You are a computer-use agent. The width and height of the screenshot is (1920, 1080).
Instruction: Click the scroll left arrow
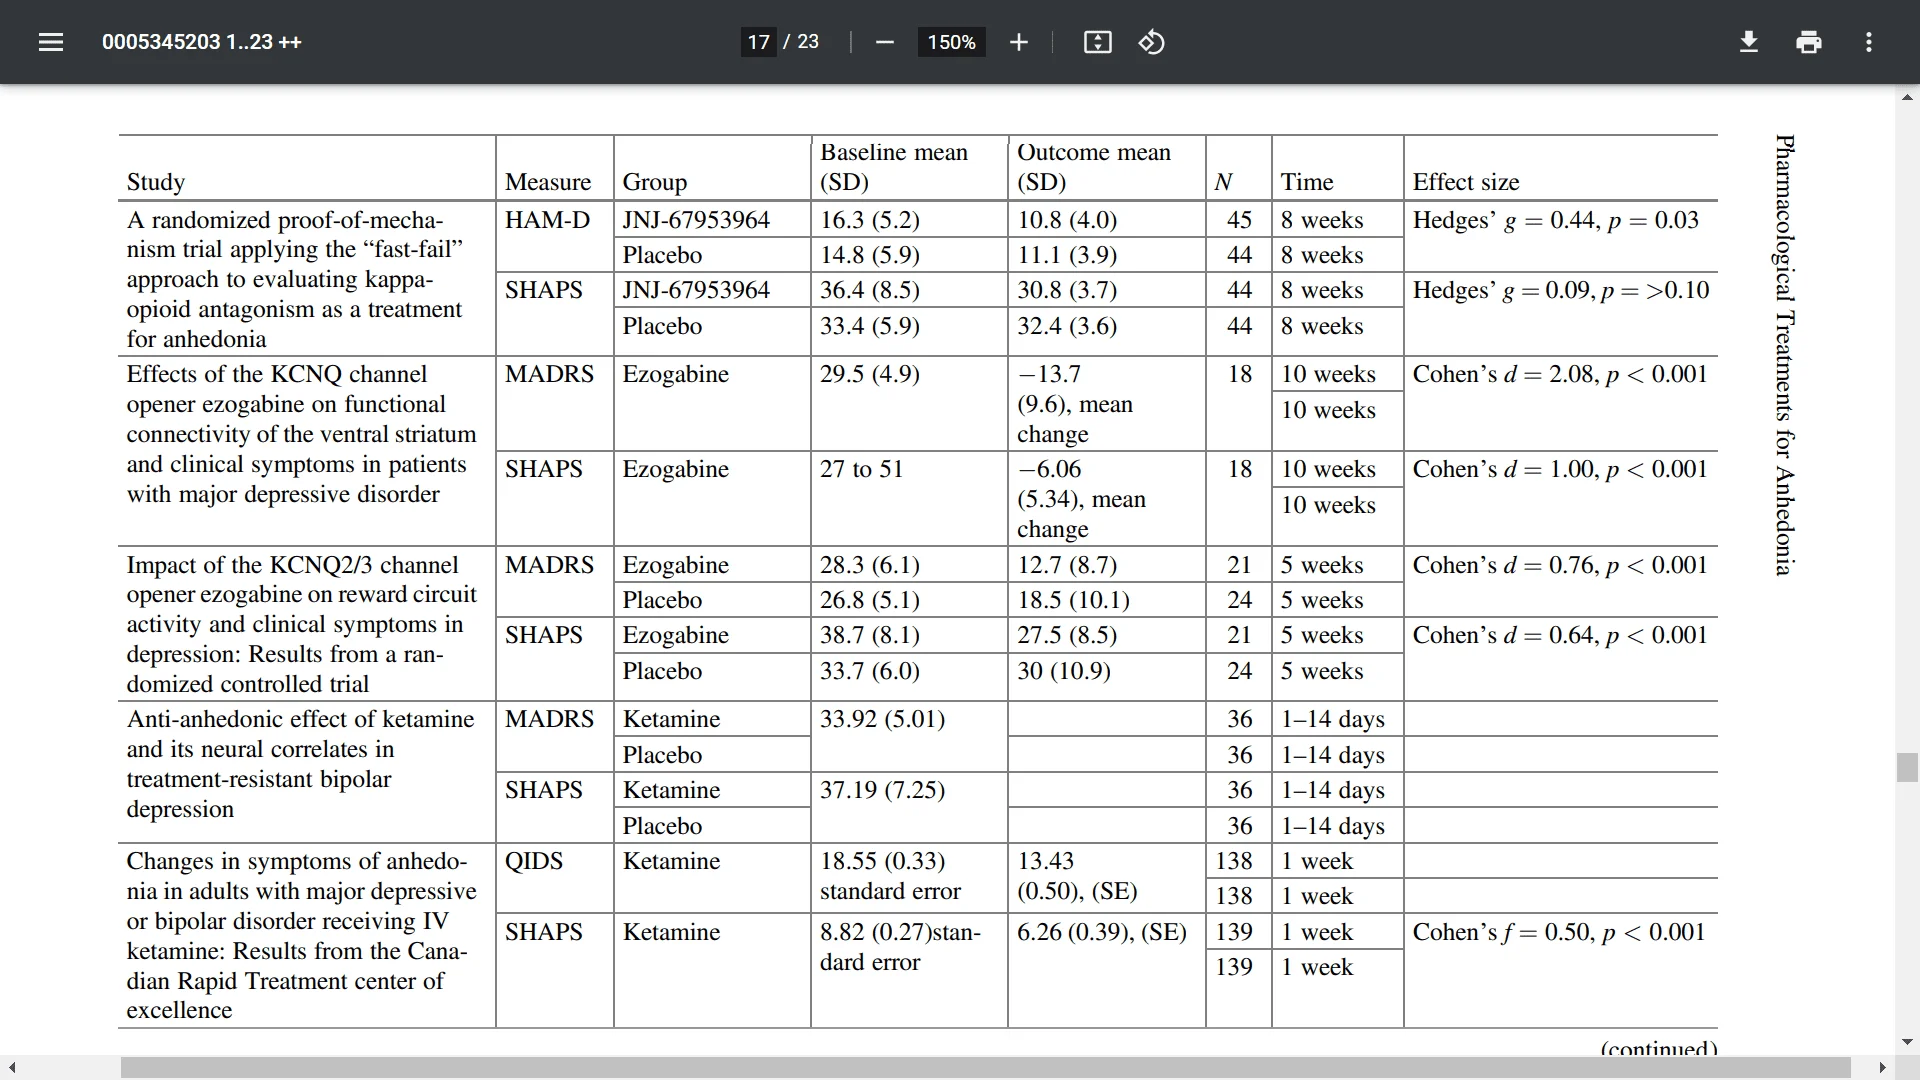tap(11, 1068)
